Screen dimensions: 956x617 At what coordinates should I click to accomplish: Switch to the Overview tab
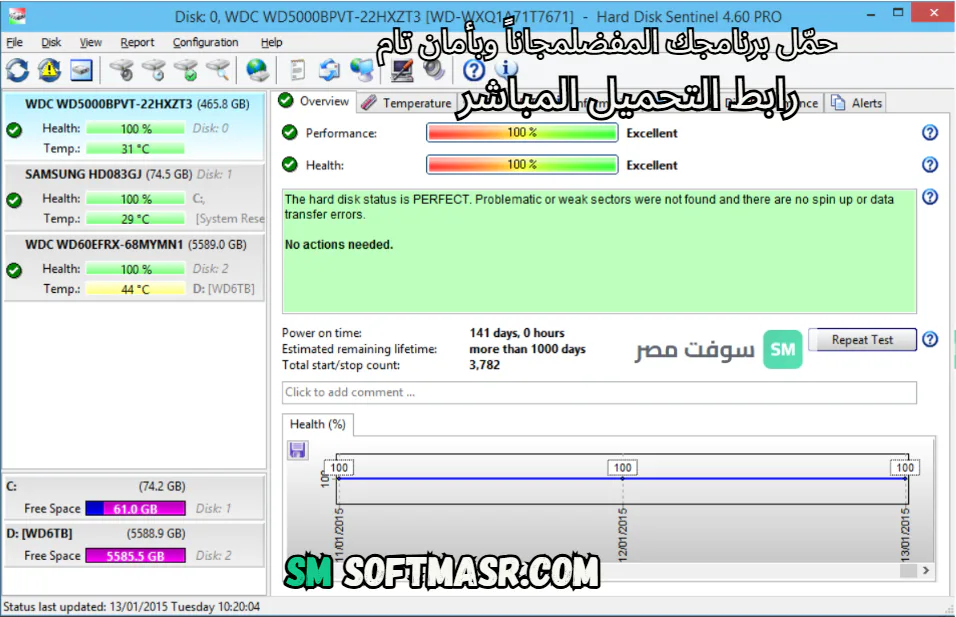pos(314,101)
